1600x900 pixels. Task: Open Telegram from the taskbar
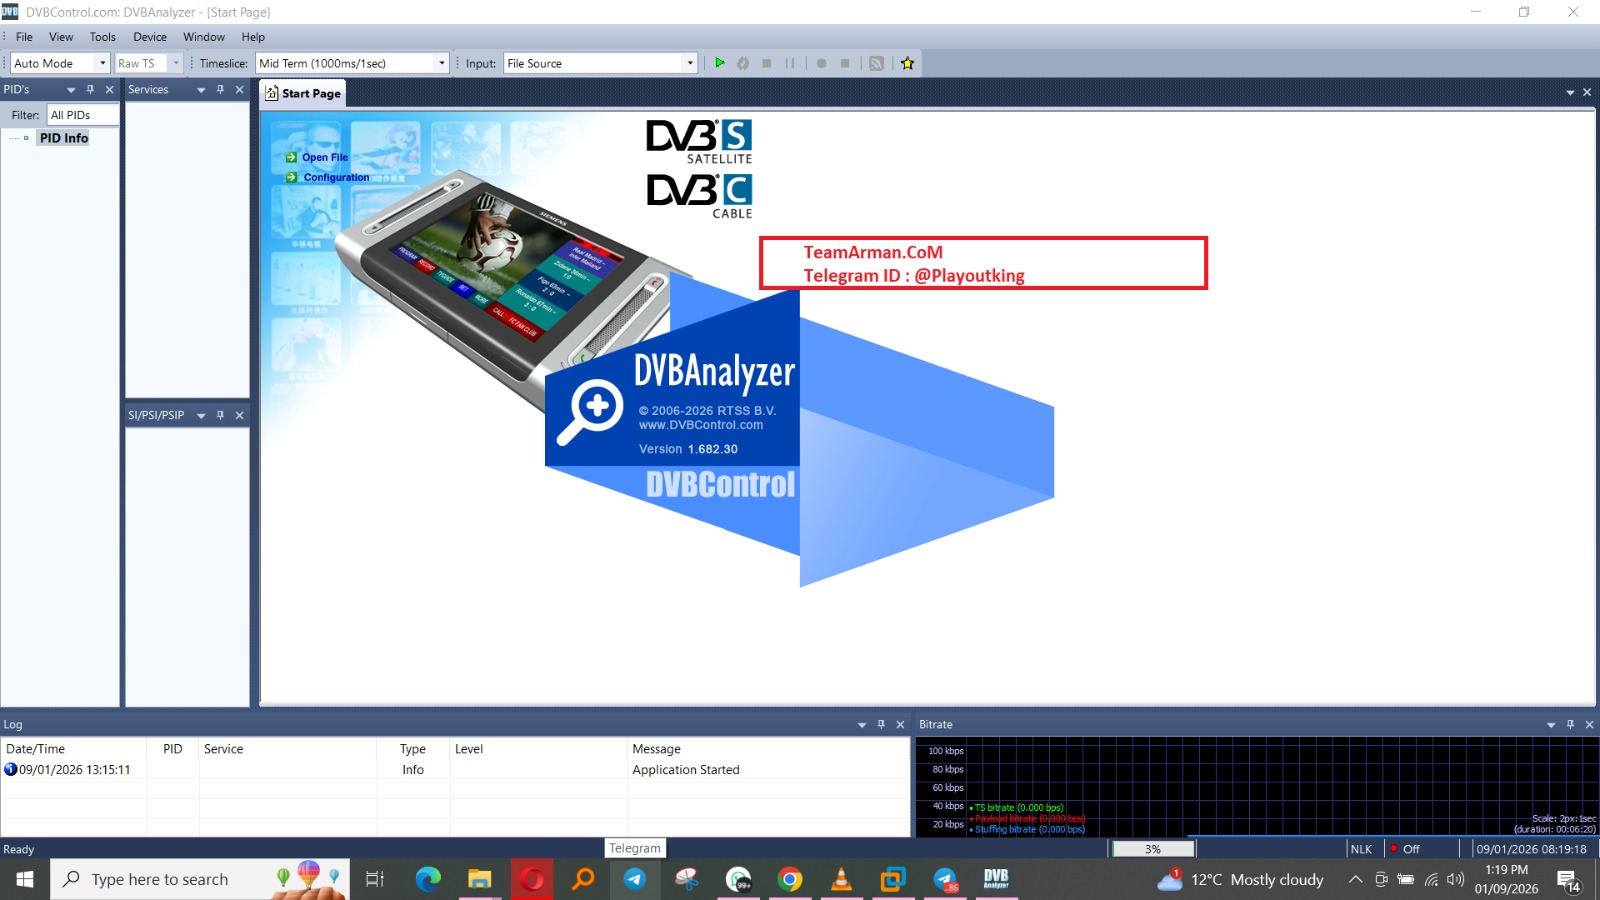(x=634, y=879)
